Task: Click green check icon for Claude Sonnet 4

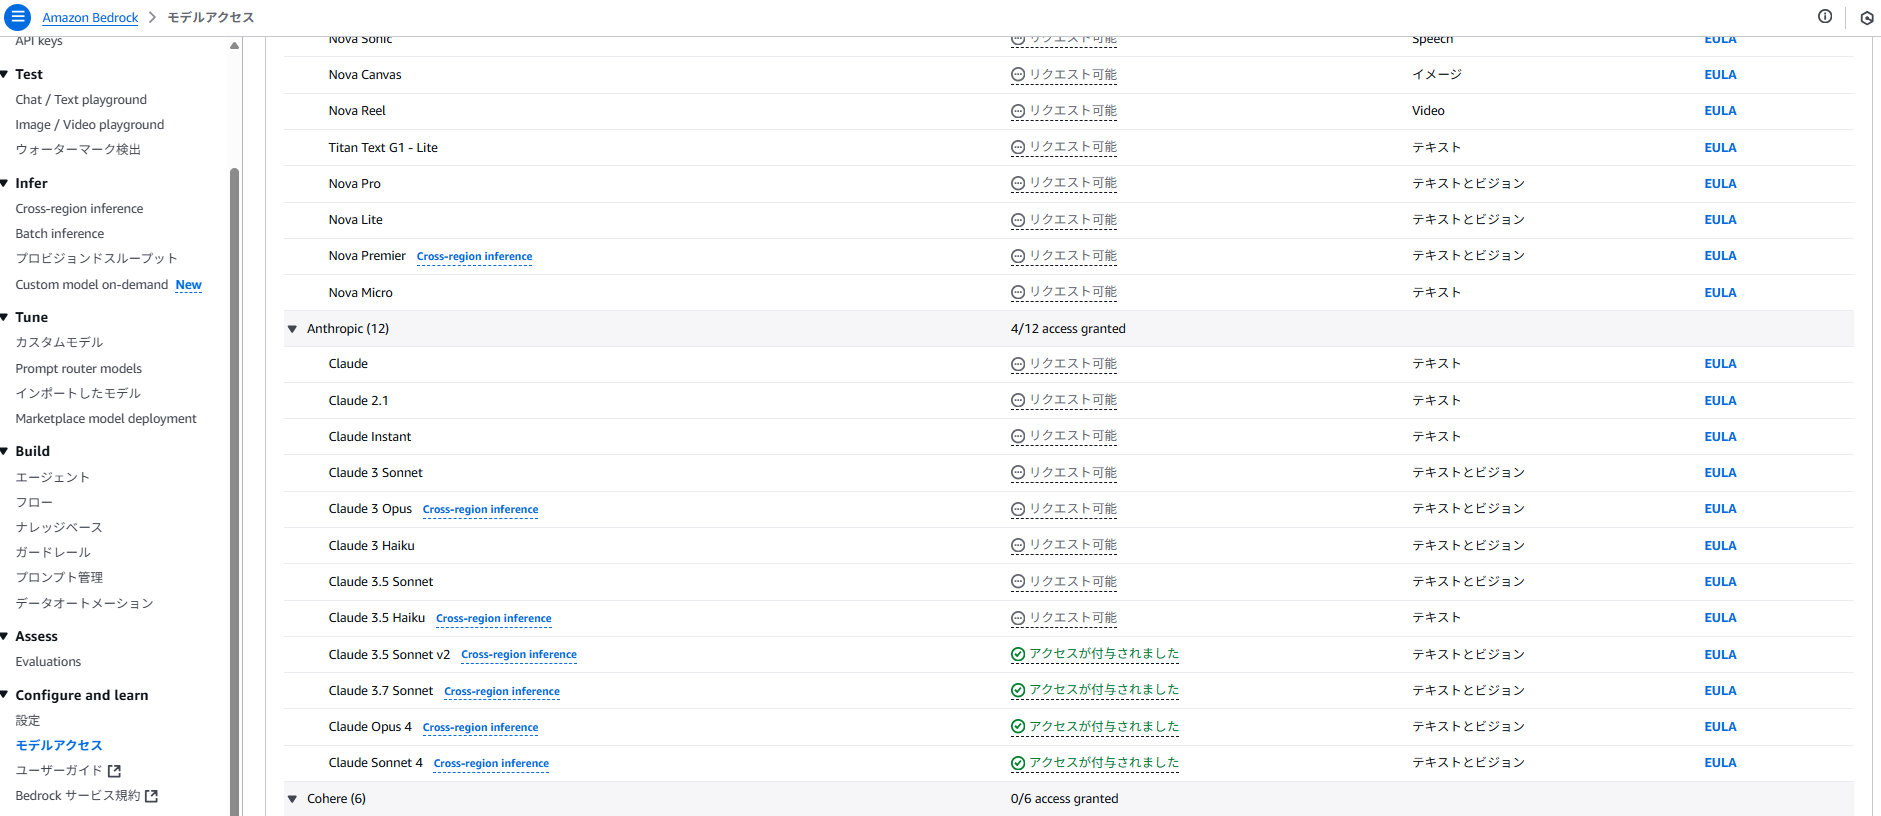Action: (x=1018, y=763)
